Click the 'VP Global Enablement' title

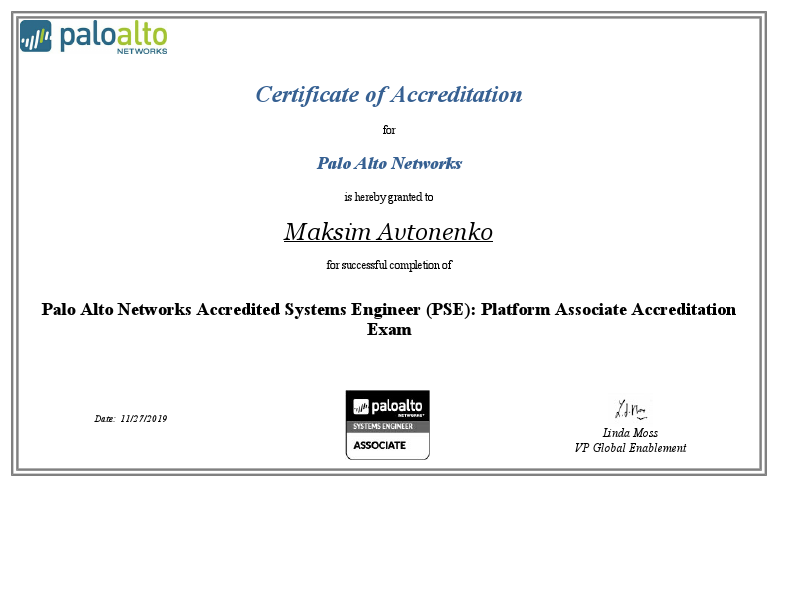[630, 448]
